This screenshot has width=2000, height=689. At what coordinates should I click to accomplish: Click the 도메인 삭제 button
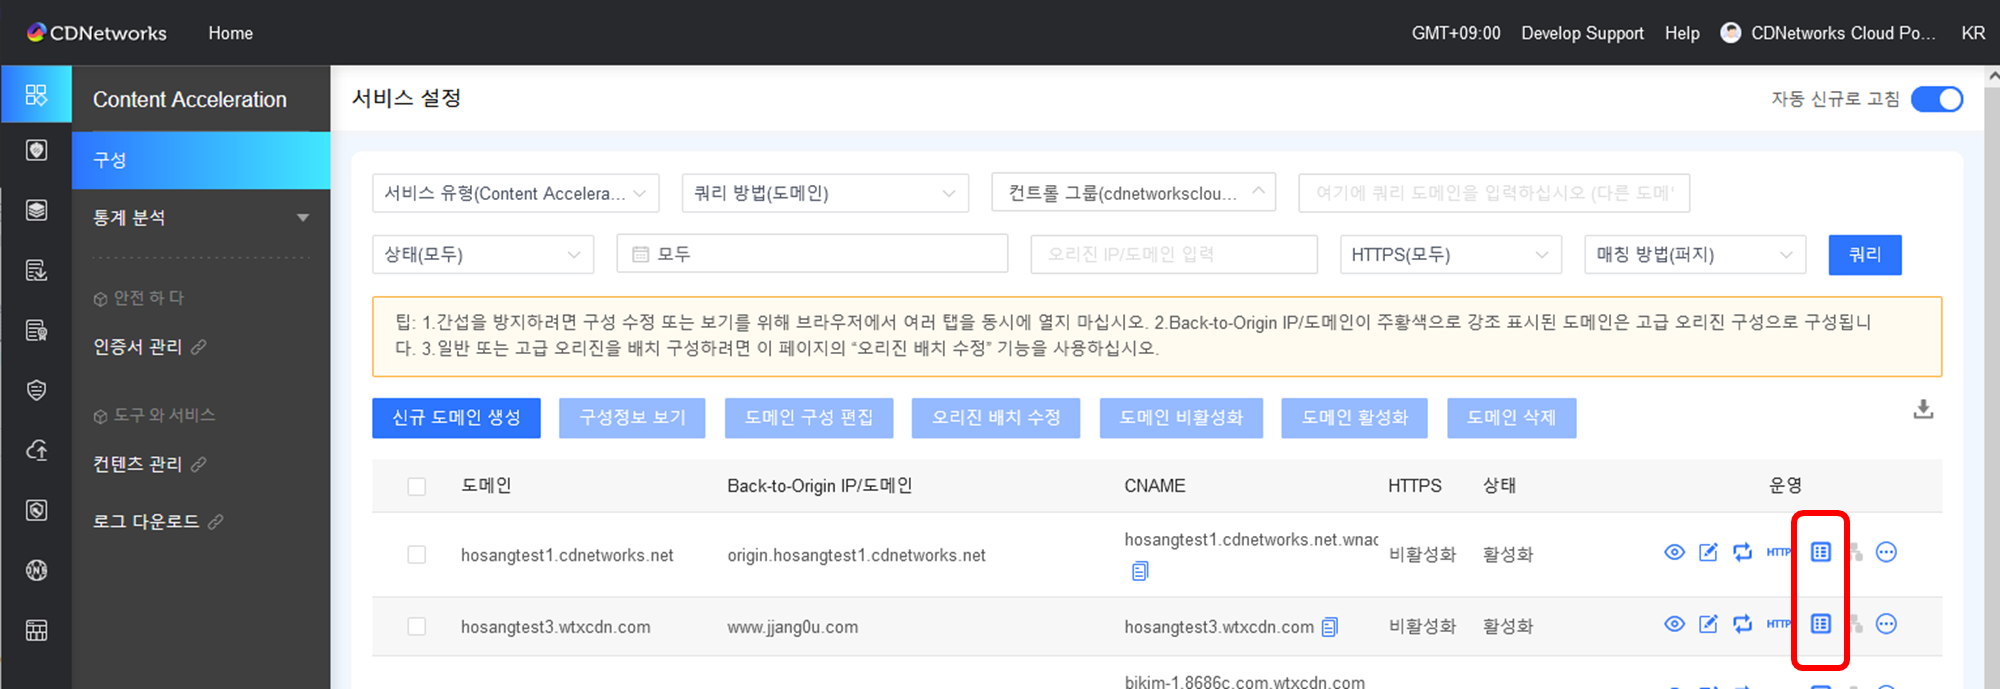click(1512, 418)
